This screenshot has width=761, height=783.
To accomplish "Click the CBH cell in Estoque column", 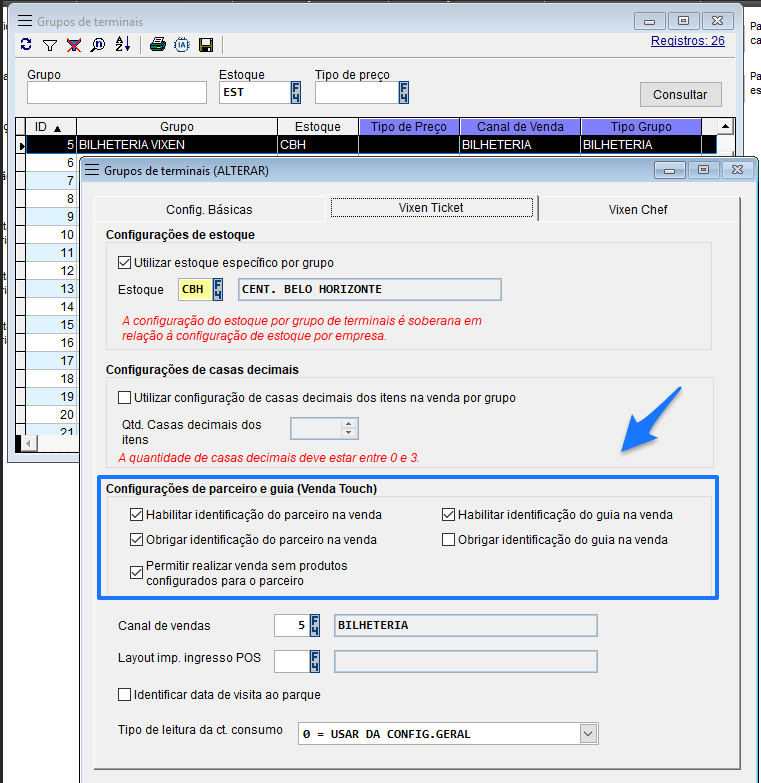I will point(318,145).
